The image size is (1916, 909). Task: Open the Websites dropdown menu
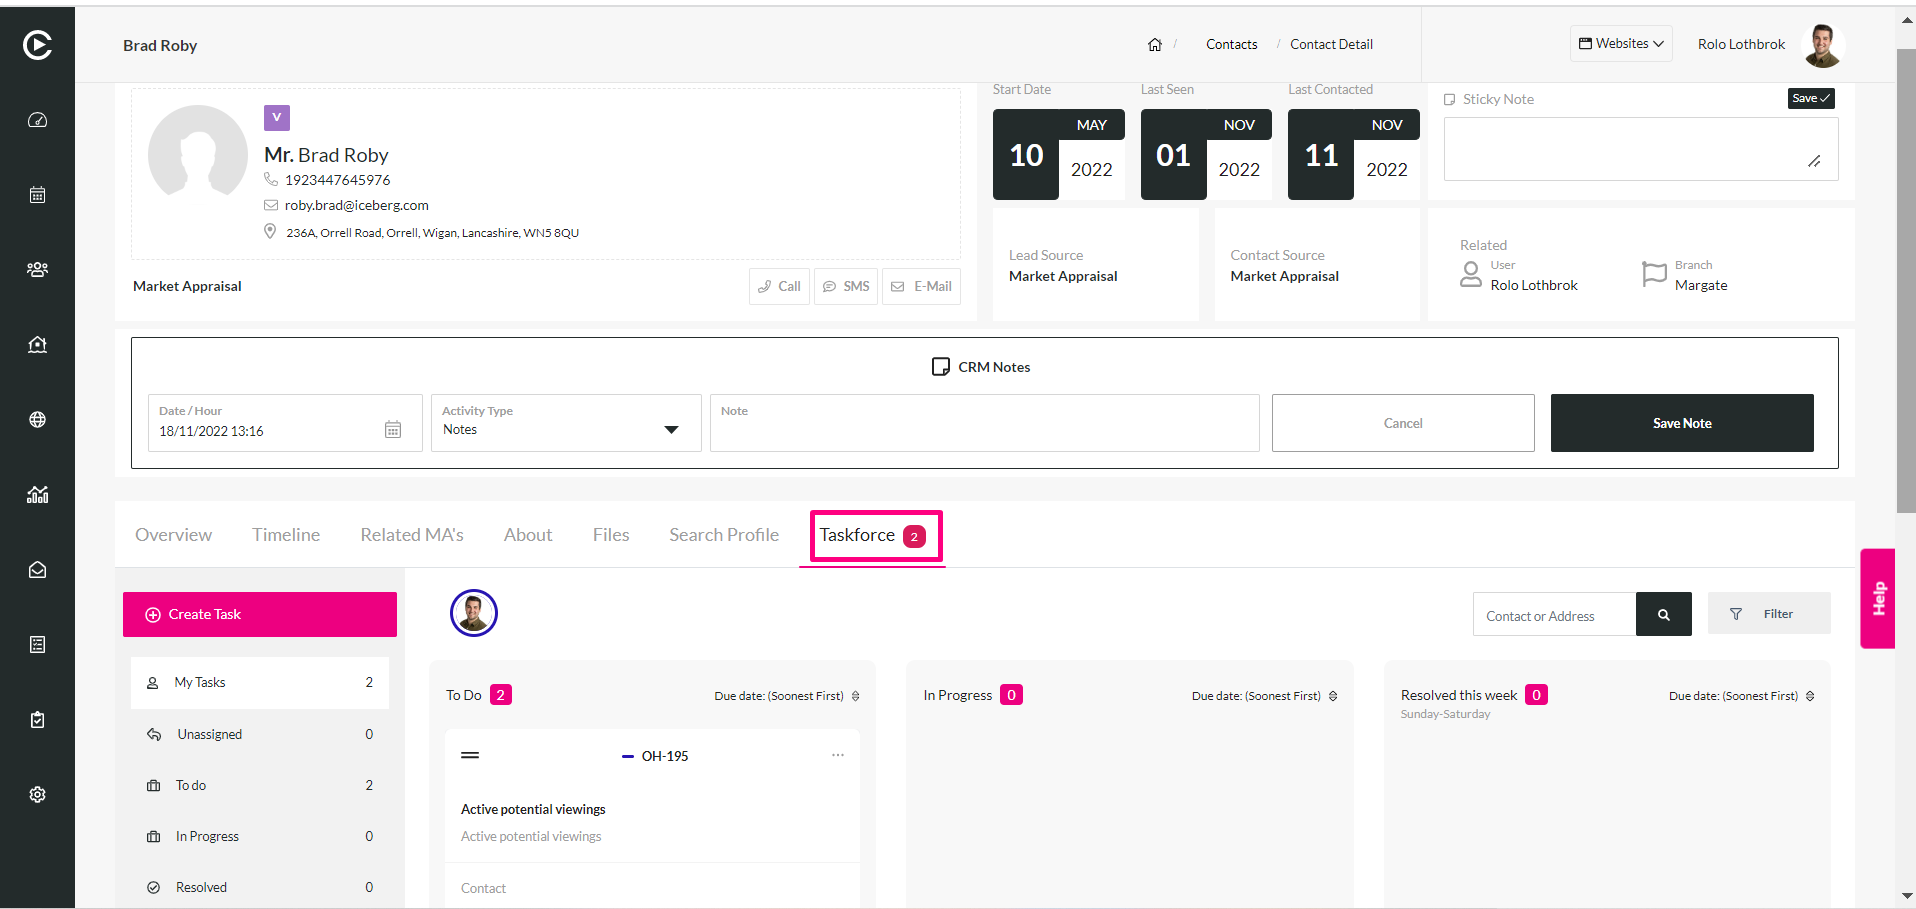point(1621,44)
